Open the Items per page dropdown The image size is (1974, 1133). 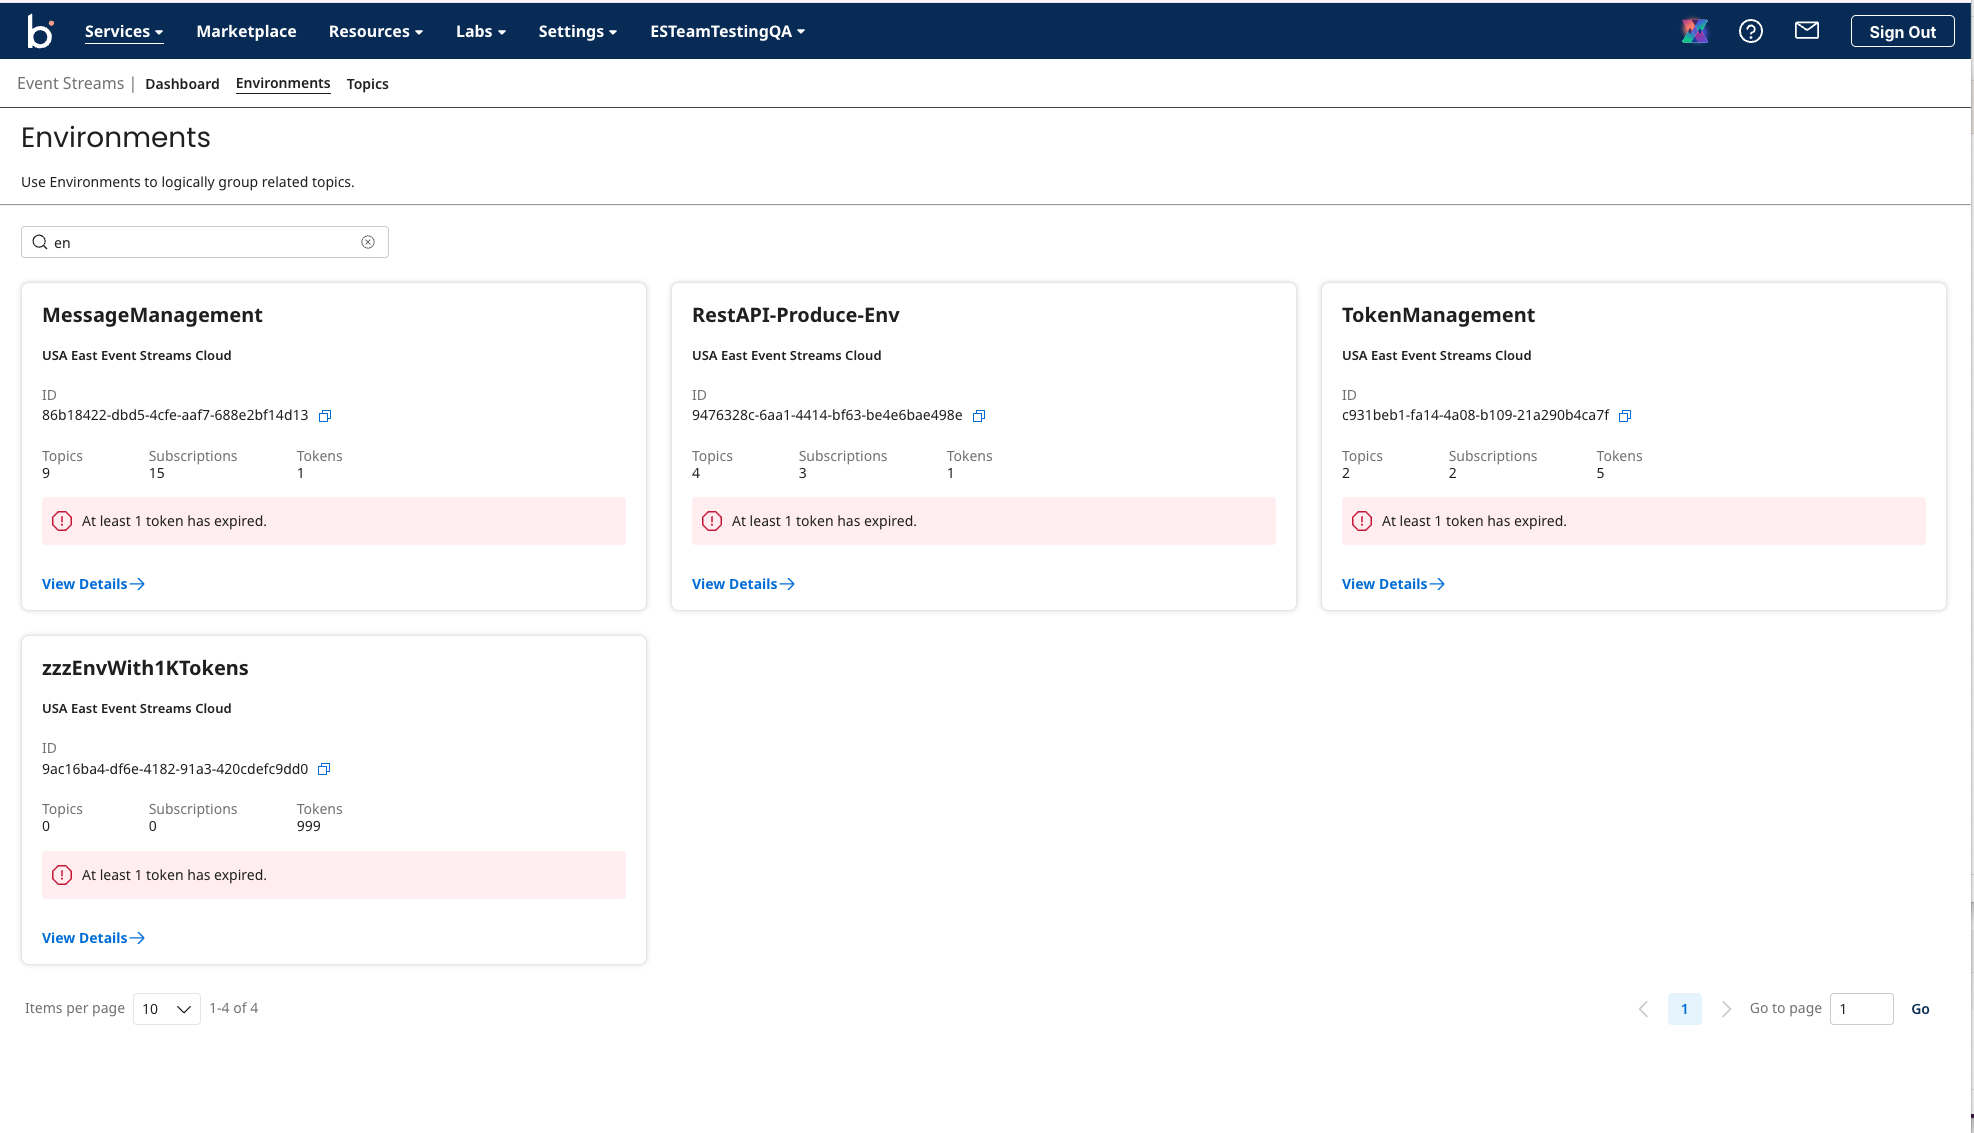(x=167, y=1009)
